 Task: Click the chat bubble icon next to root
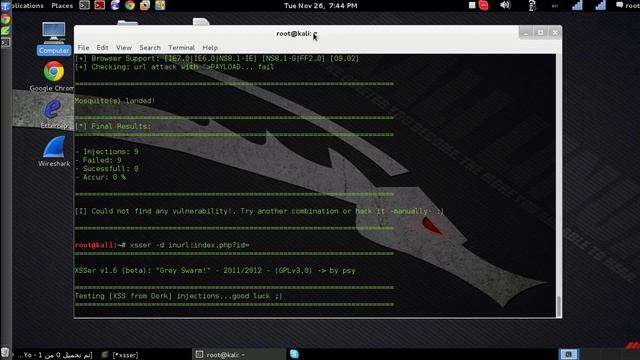(x=619, y=5)
